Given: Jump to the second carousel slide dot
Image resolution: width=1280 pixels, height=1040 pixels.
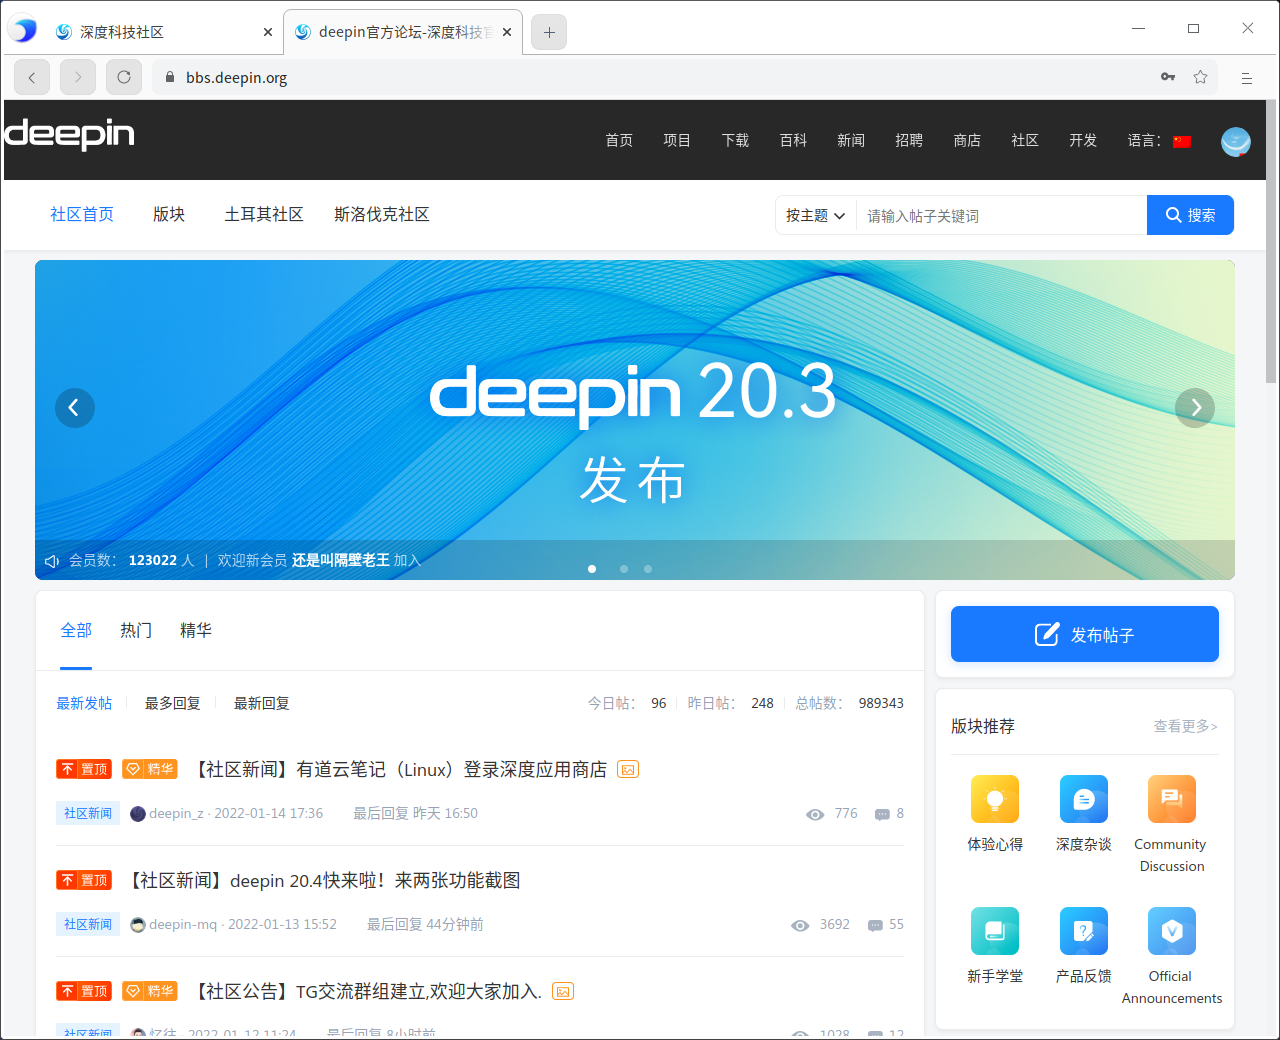Looking at the screenshot, I should tap(624, 568).
